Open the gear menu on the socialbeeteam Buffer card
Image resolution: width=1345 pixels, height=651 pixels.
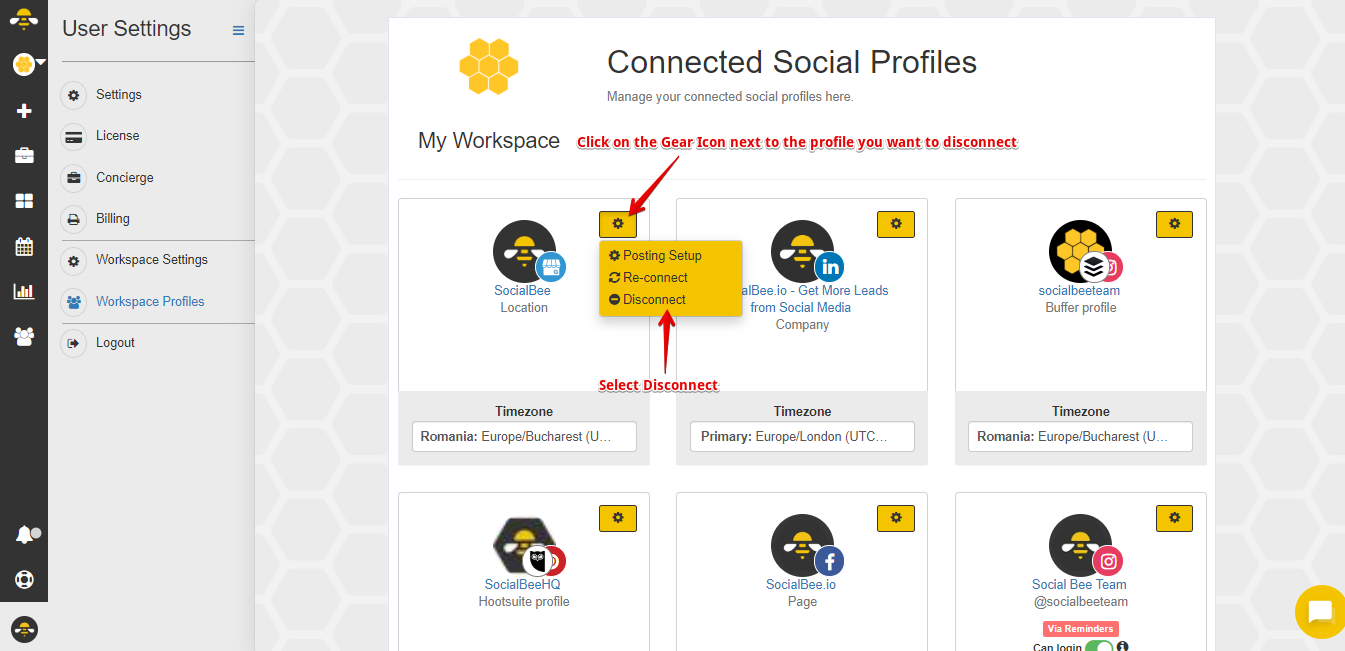pyautogui.click(x=1174, y=224)
